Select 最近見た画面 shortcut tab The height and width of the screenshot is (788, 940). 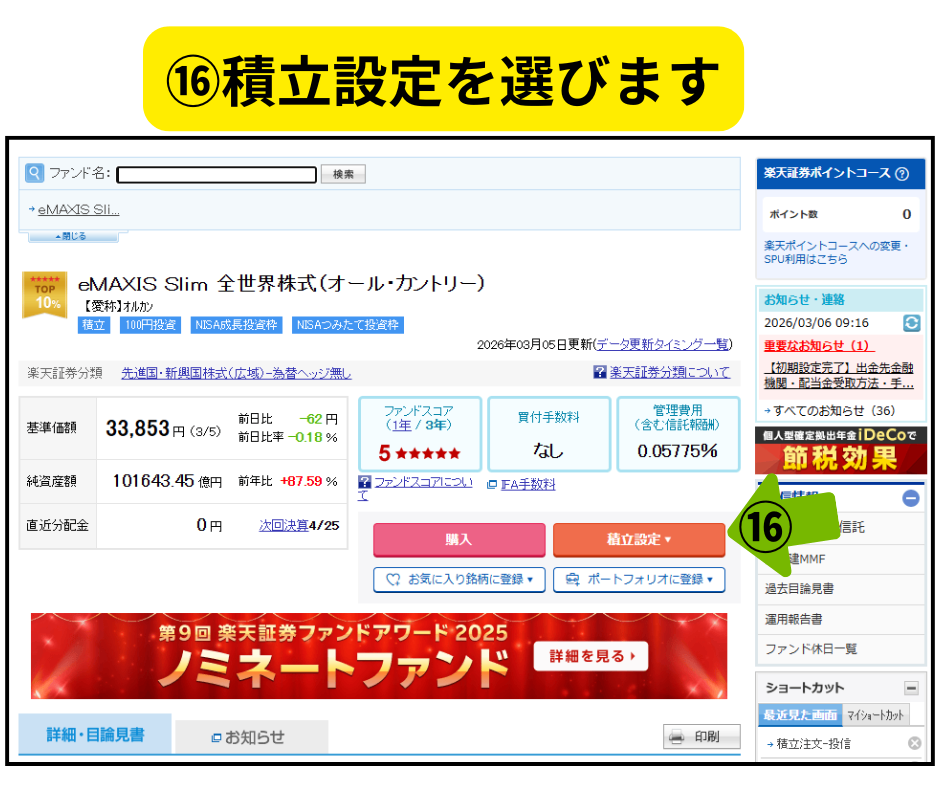pyautogui.click(x=800, y=715)
